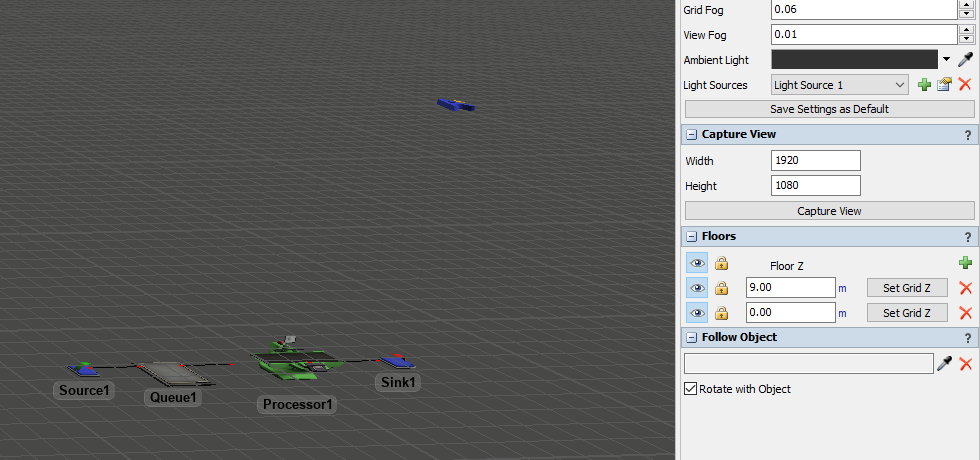This screenshot has height=460, width=980.
Task: Select the Queue1 object in 3D view
Action: coord(175,373)
